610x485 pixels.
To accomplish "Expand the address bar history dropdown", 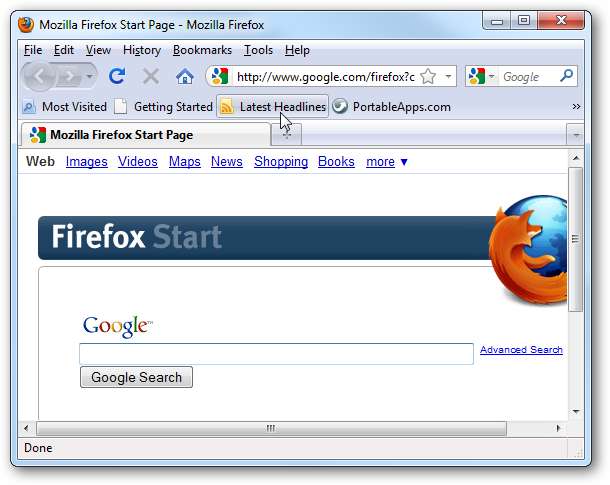I will [x=448, y=76].
